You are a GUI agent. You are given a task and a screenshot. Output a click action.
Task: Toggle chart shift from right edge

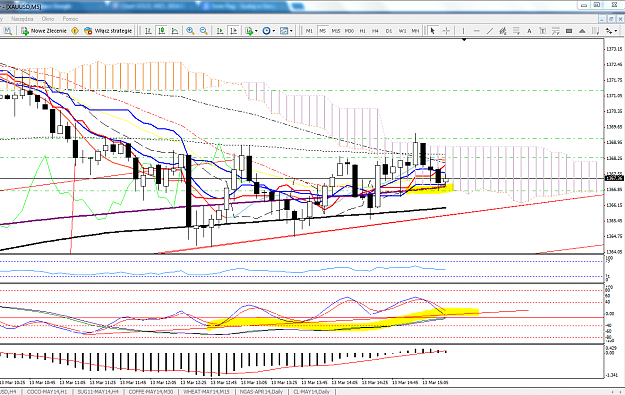[x=233, y=31]
